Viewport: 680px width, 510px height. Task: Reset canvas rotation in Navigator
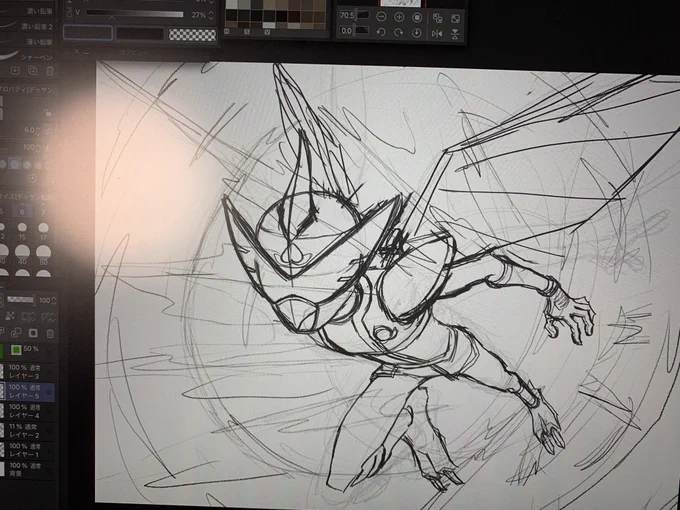(416, 33)
